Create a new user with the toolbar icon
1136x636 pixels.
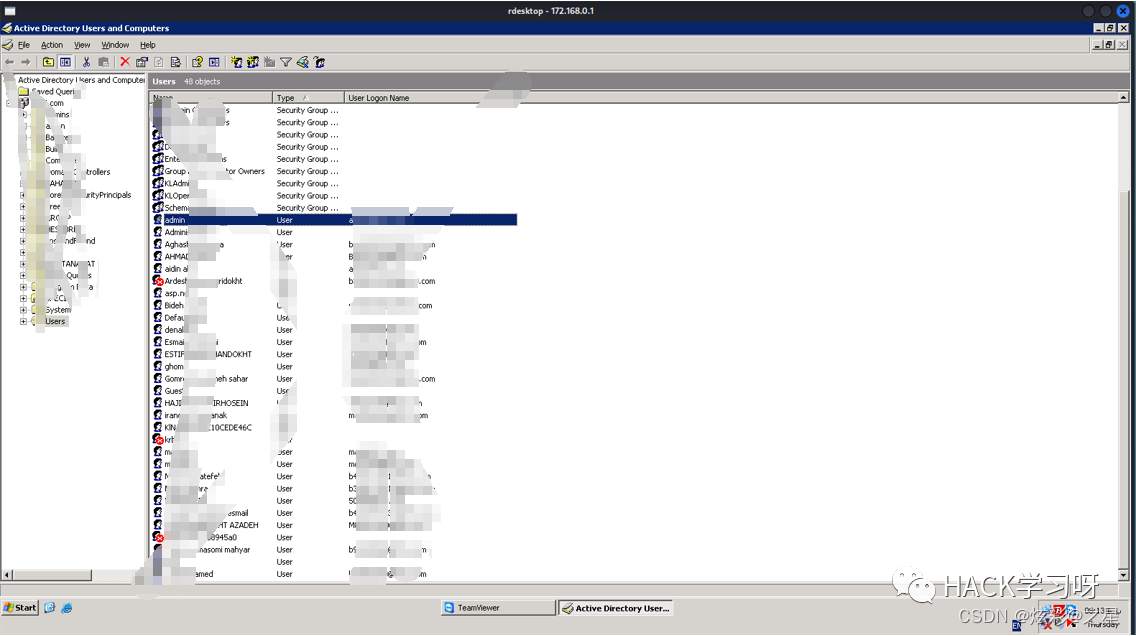point(236,62)
